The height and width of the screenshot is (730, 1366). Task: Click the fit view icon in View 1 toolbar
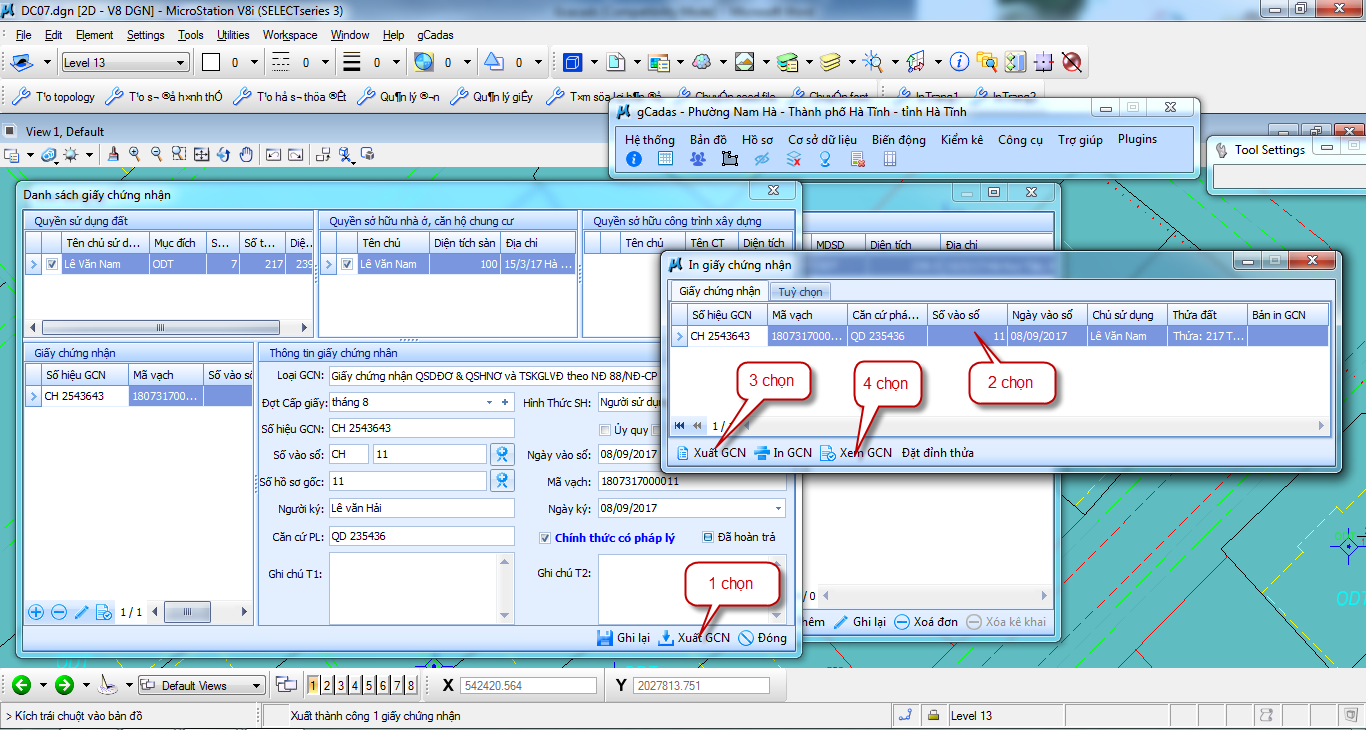[x=201, y=154]
